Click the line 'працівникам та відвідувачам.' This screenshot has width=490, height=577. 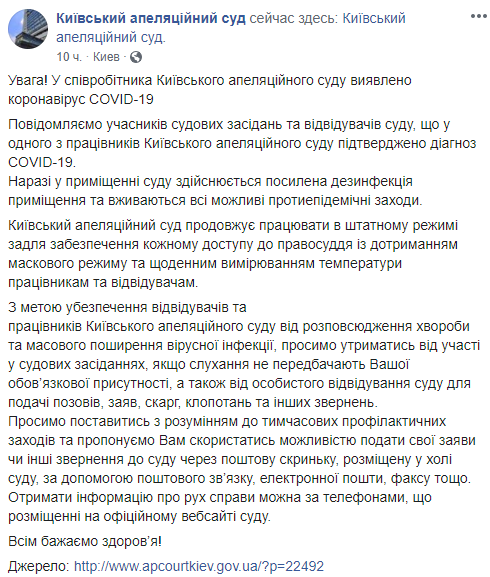pyautogui.click(x=103, y=282)
